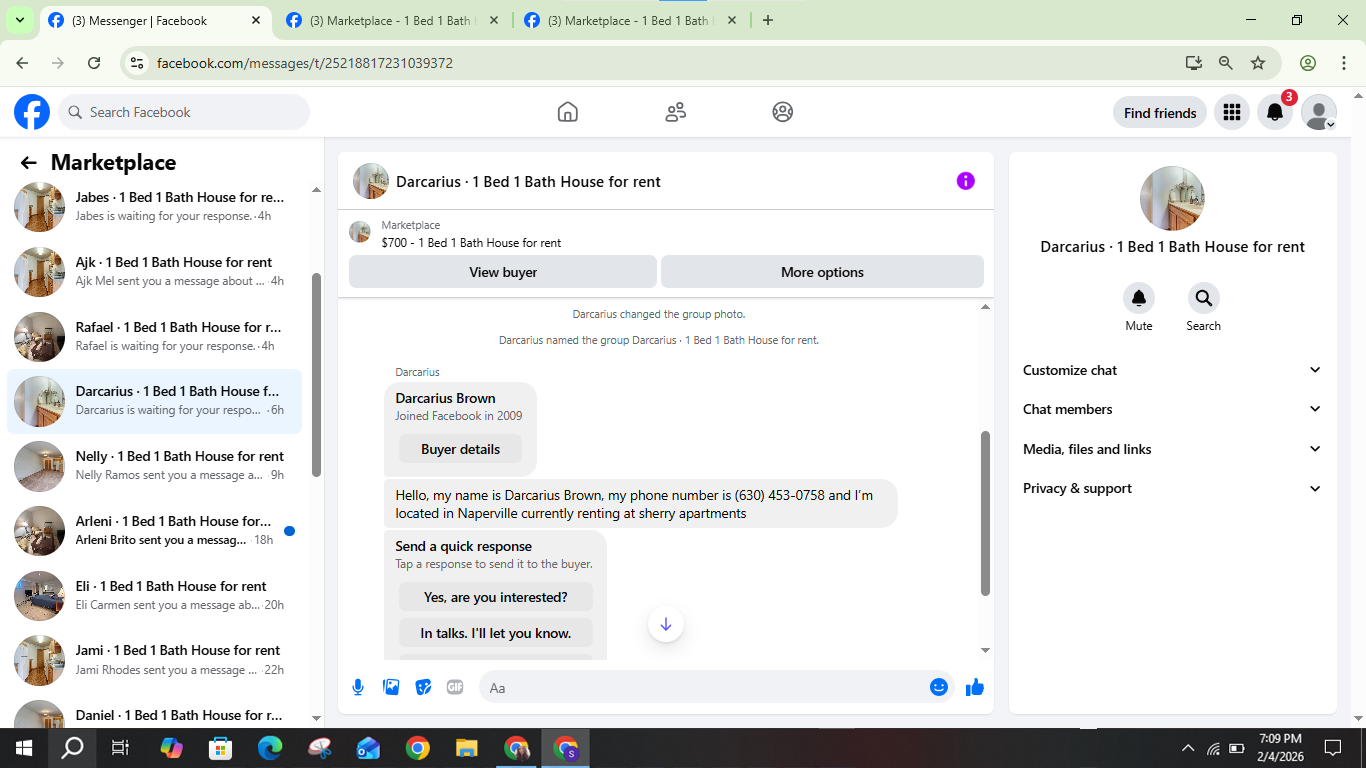Click the Search Facebook field

tap(184, 112)
